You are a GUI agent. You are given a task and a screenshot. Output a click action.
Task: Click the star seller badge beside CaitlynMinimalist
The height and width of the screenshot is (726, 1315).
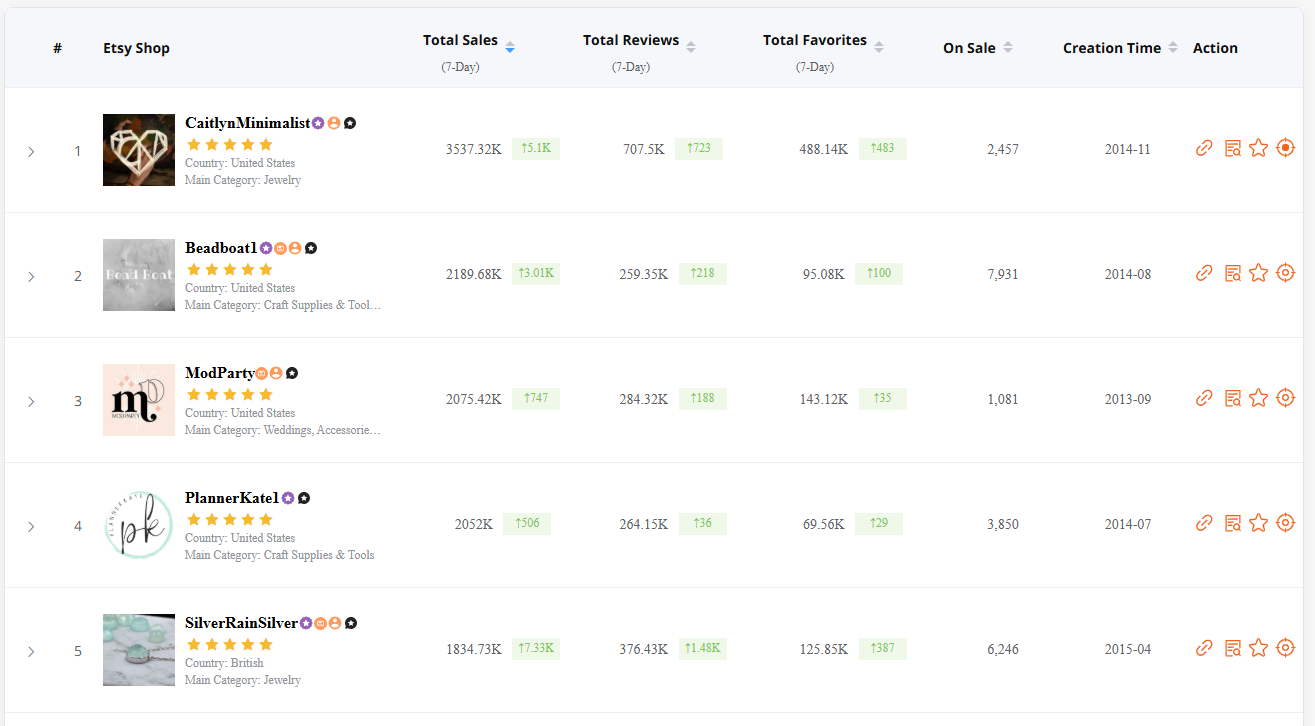click(x=318, y=122)
